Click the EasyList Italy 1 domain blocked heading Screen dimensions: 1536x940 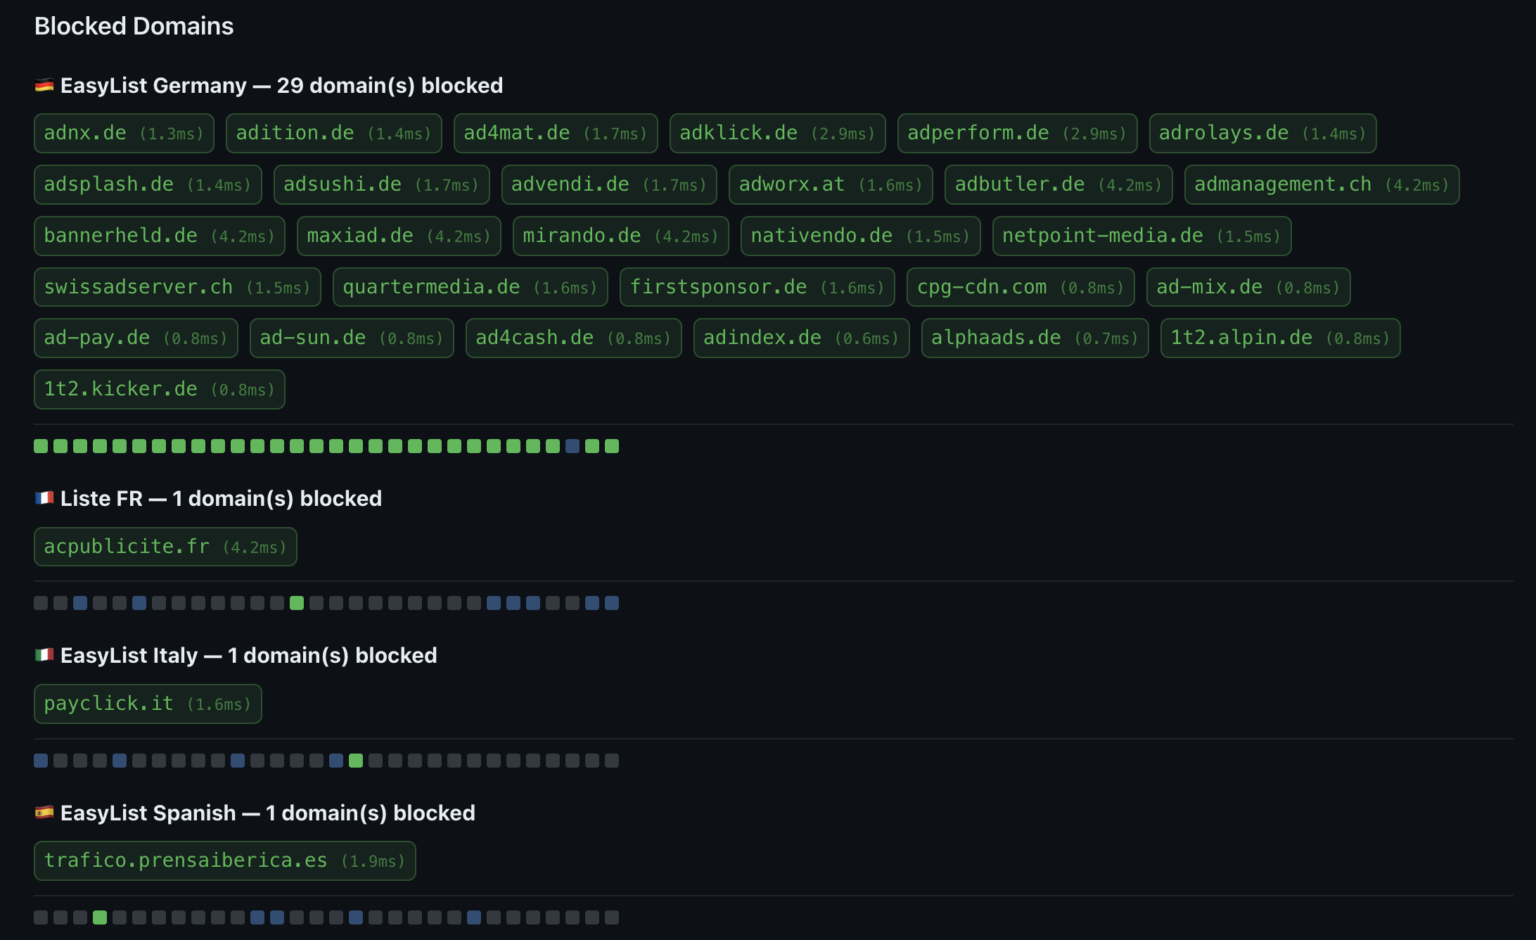(x=236, y=655)
